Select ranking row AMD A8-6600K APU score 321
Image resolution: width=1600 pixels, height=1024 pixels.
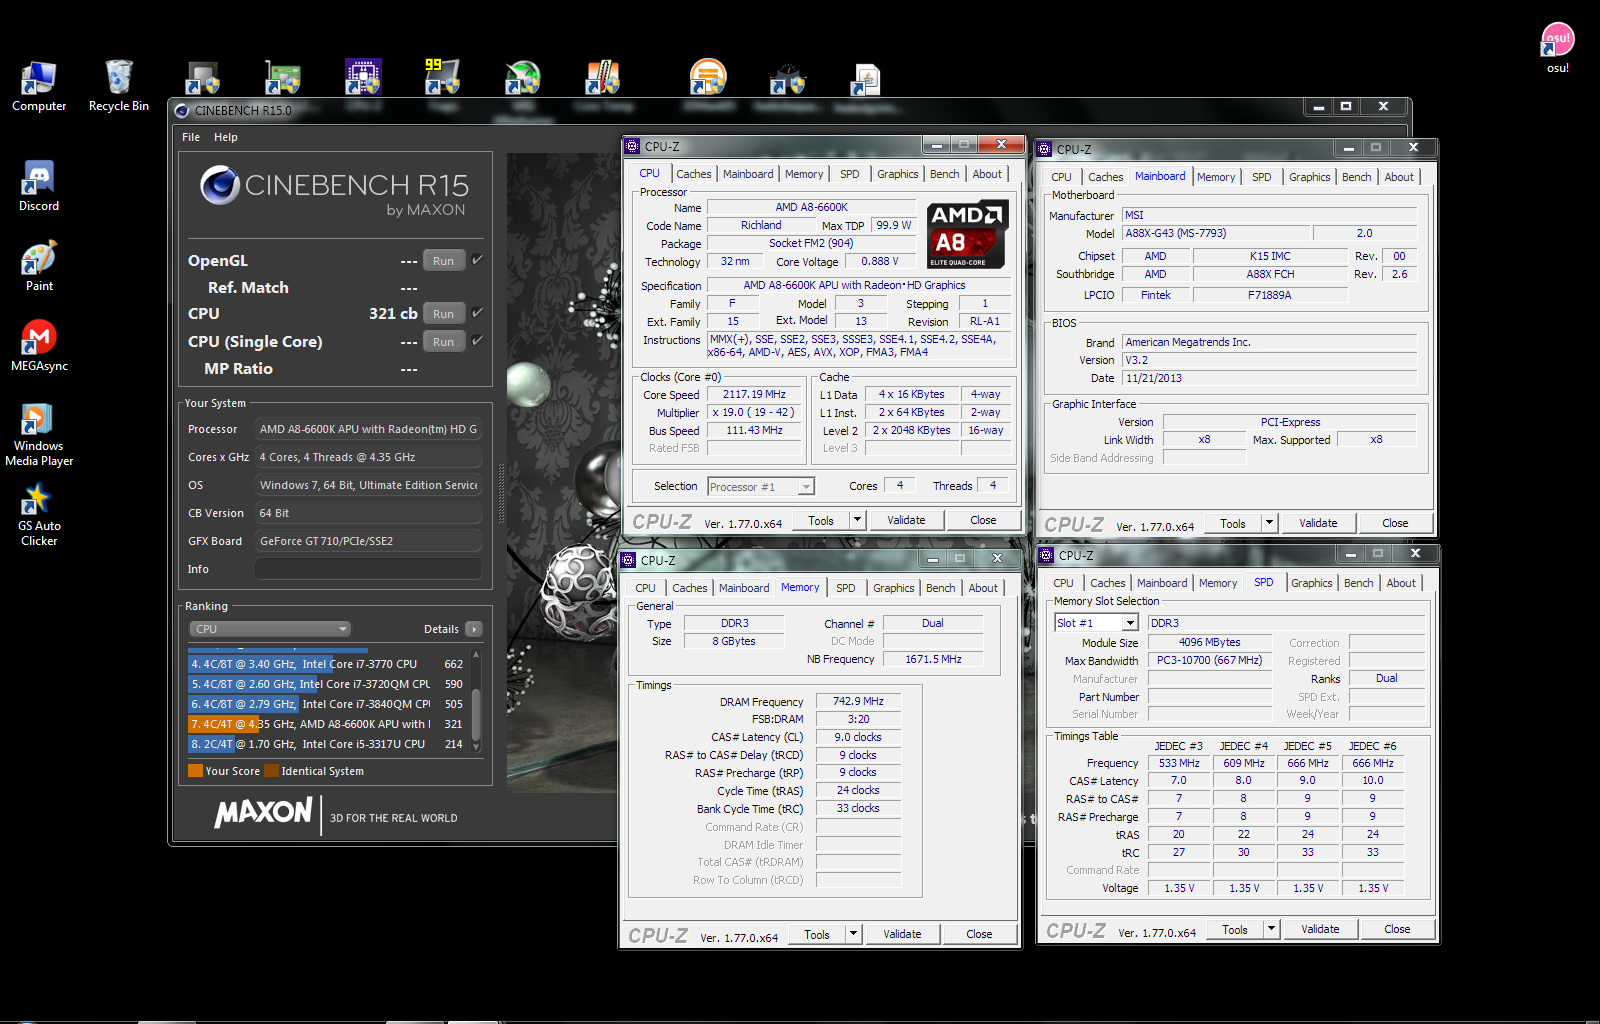328,724
